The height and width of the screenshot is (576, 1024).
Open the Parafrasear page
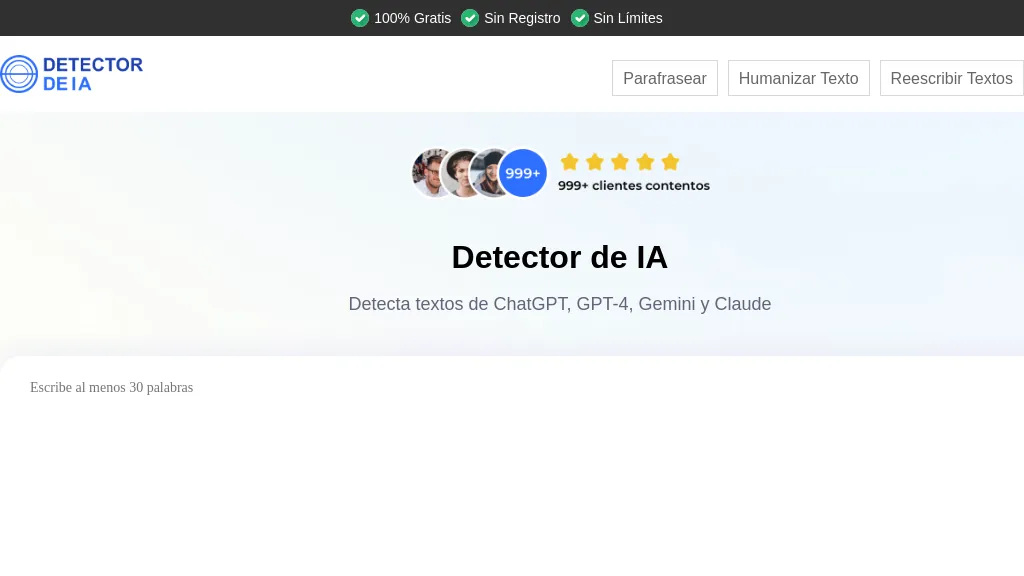point(665,78)
